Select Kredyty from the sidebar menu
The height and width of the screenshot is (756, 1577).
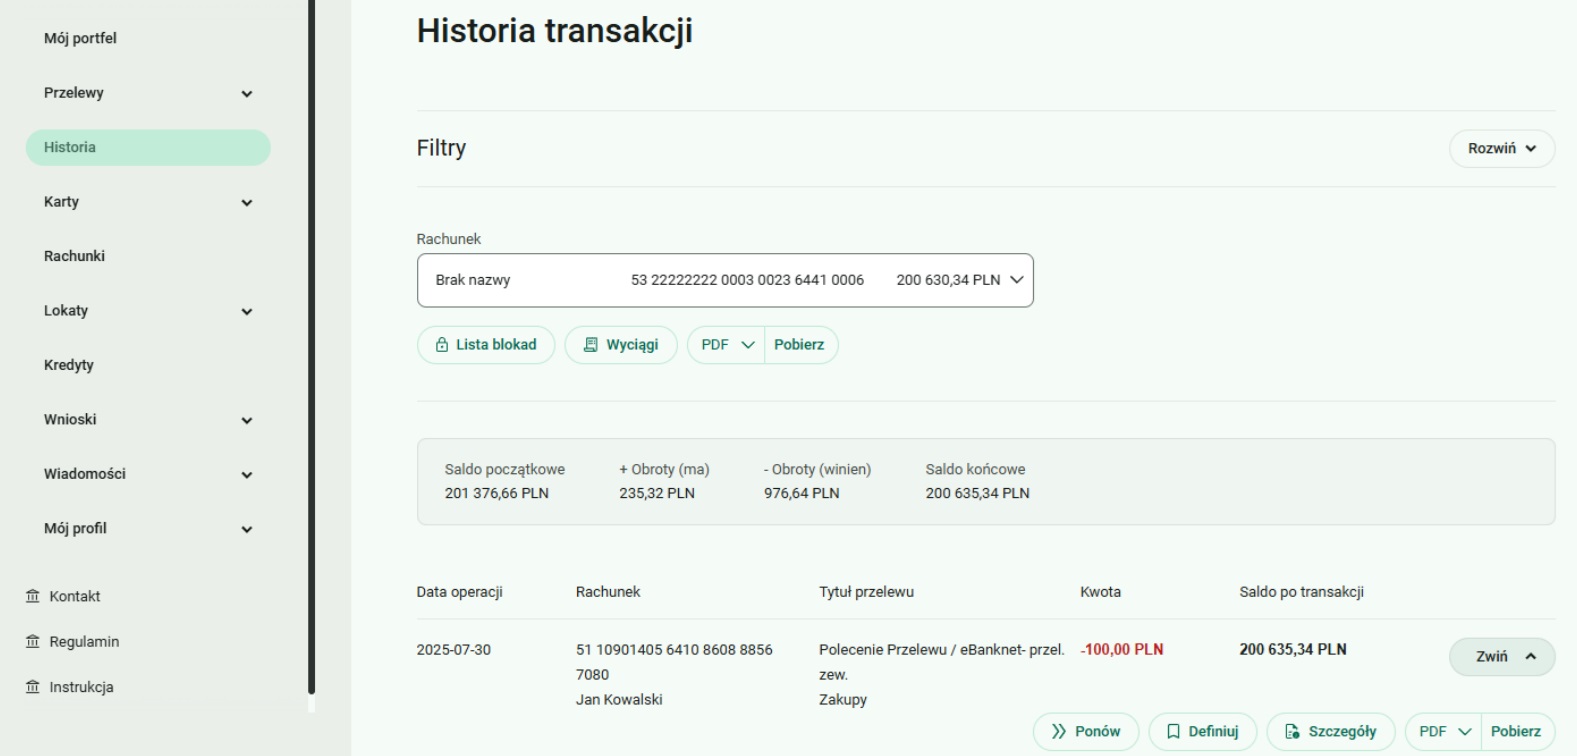coord(69,365)
